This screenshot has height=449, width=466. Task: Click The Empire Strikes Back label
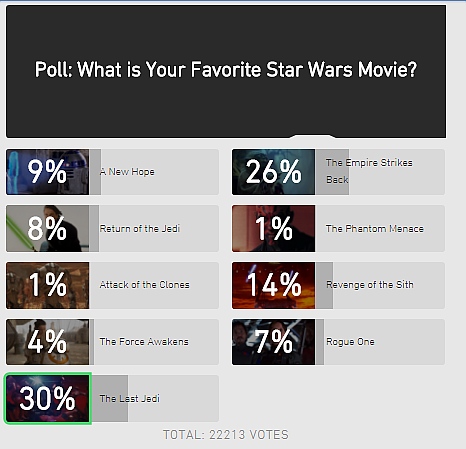369,171
